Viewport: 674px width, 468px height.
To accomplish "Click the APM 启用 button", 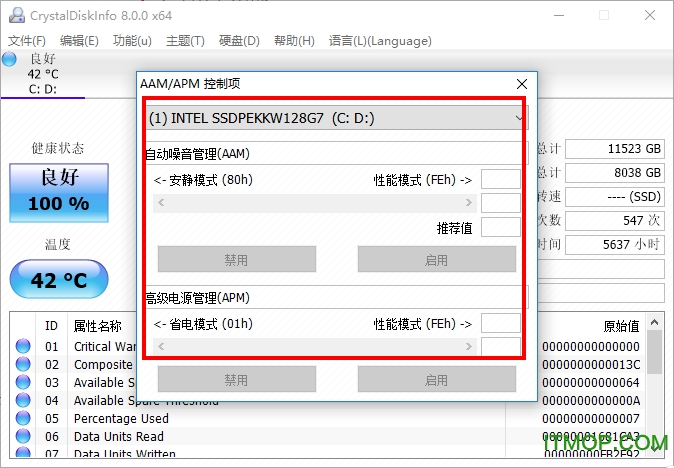I will click(x=437, y=379).
